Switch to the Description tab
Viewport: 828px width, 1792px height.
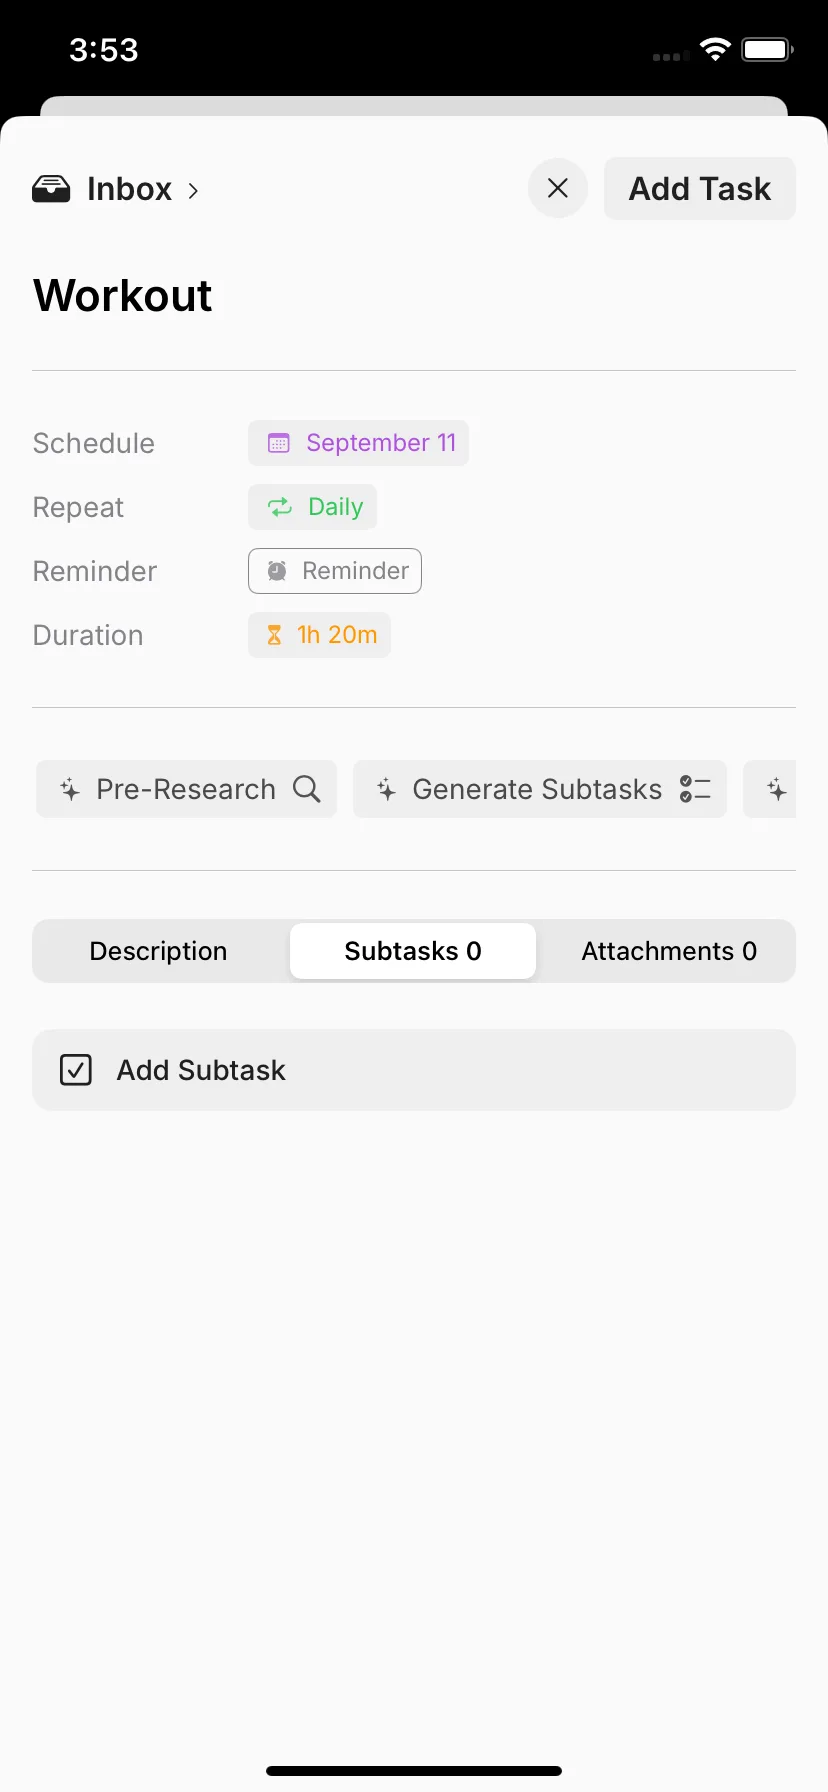(159, 951)
